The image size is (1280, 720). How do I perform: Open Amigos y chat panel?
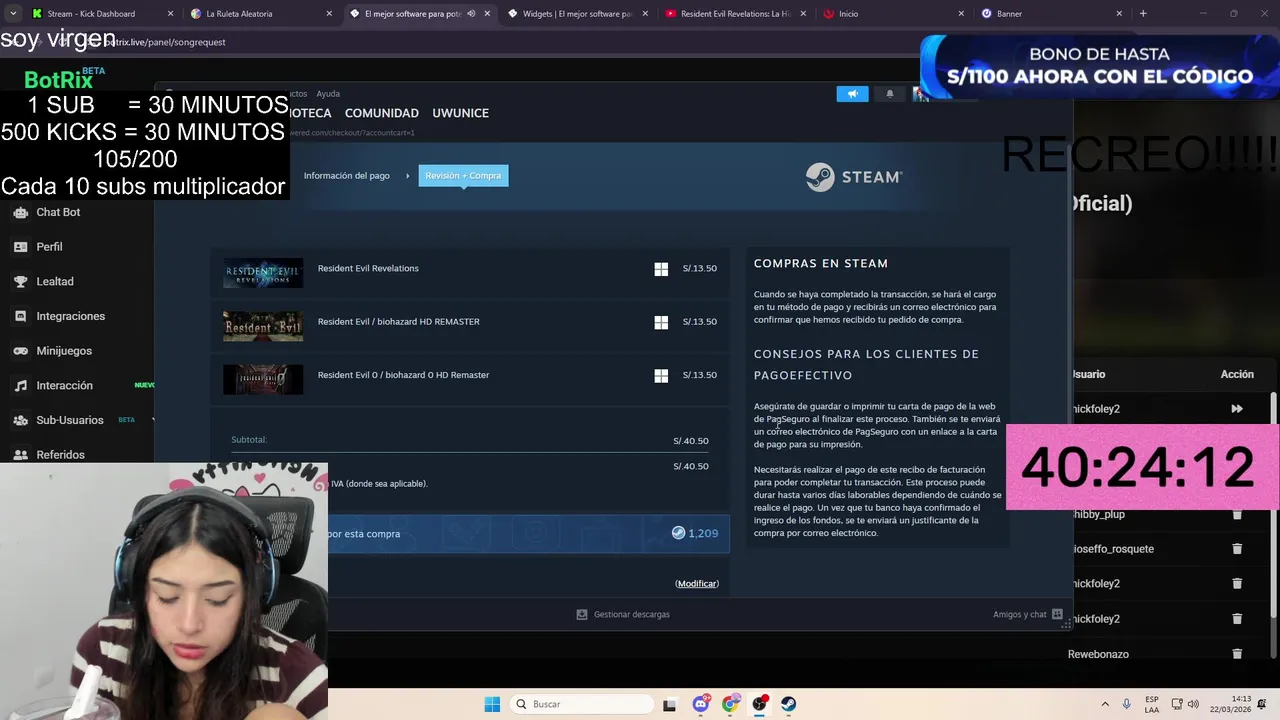[x=1027, y=615]
